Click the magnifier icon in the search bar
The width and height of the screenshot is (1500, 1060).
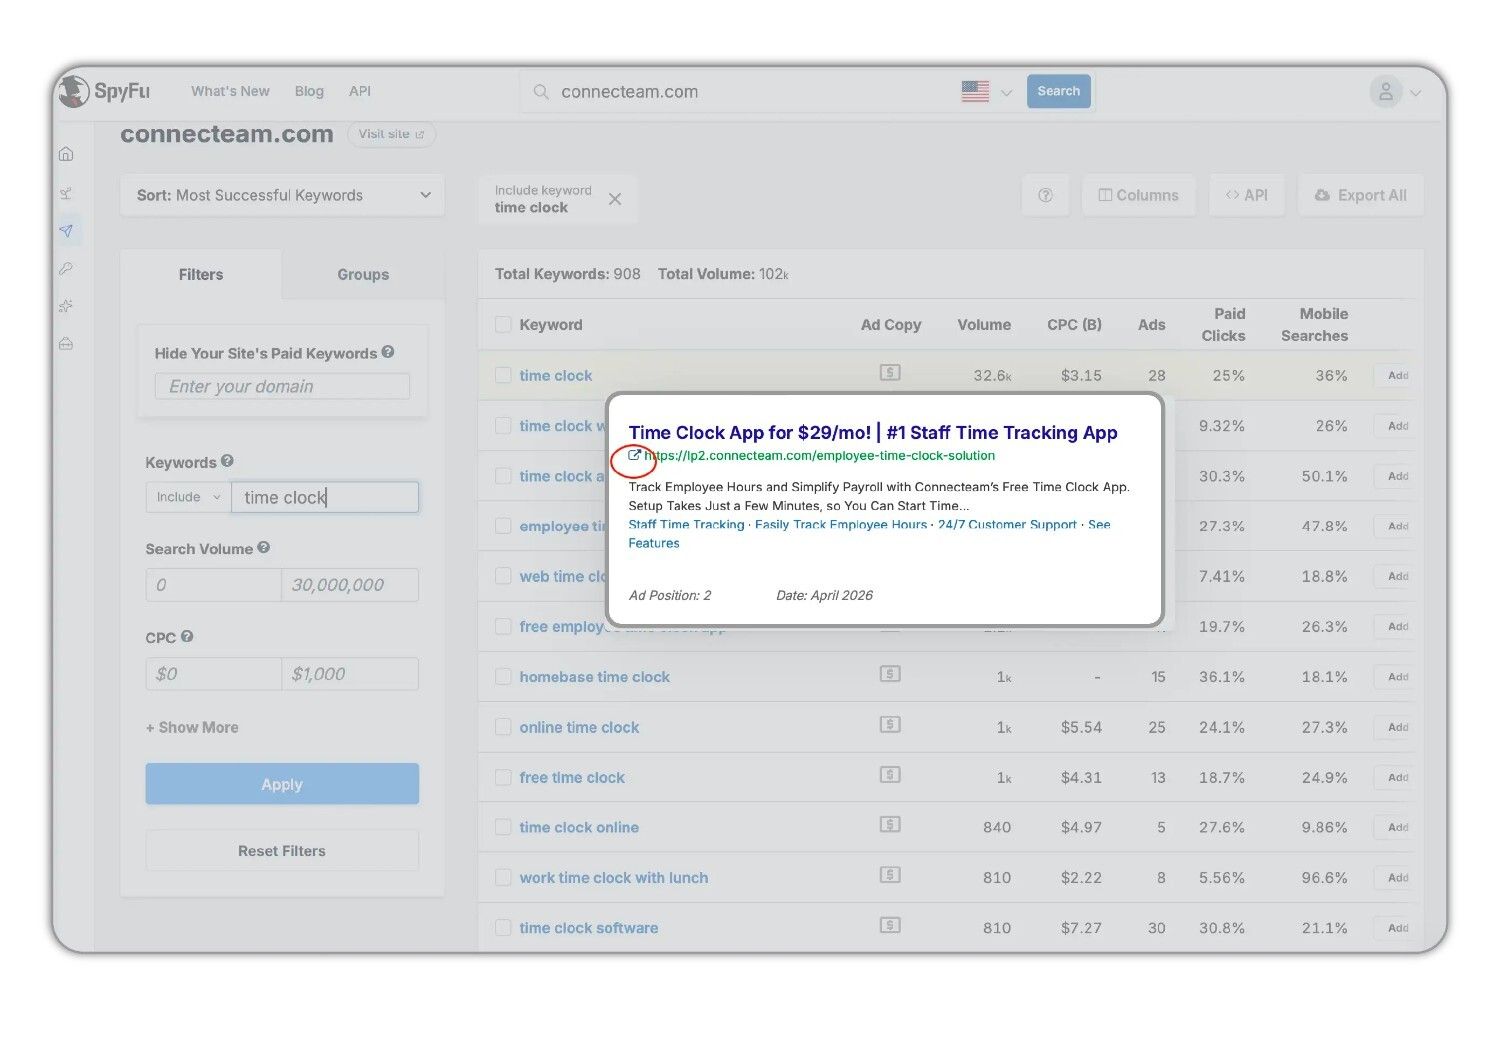(541, 92)
